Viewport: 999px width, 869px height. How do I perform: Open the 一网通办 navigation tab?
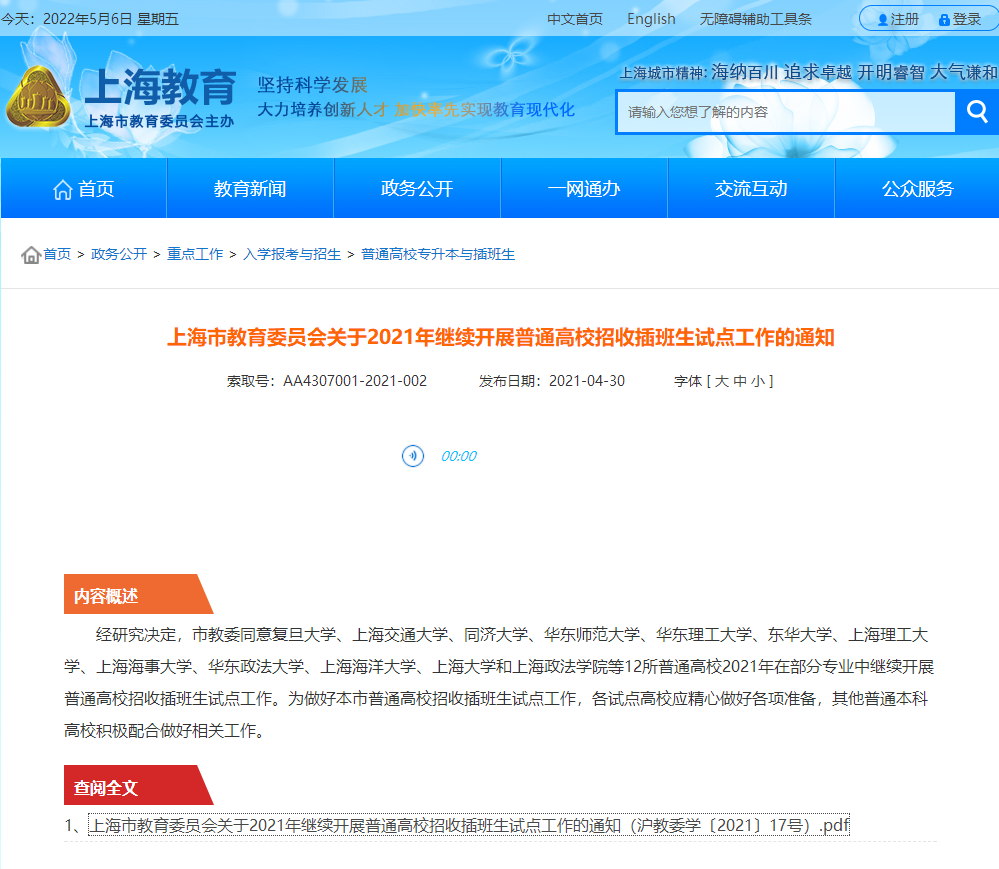click(584, 189)
